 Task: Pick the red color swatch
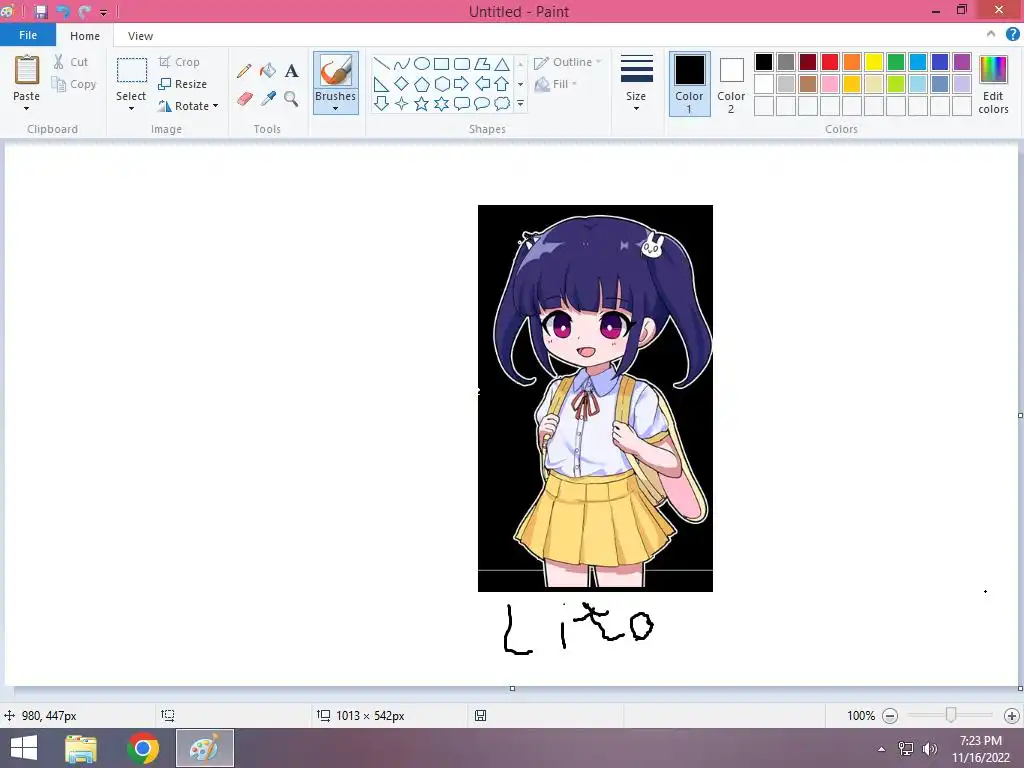pyautogui.click(x=830, y=62)
